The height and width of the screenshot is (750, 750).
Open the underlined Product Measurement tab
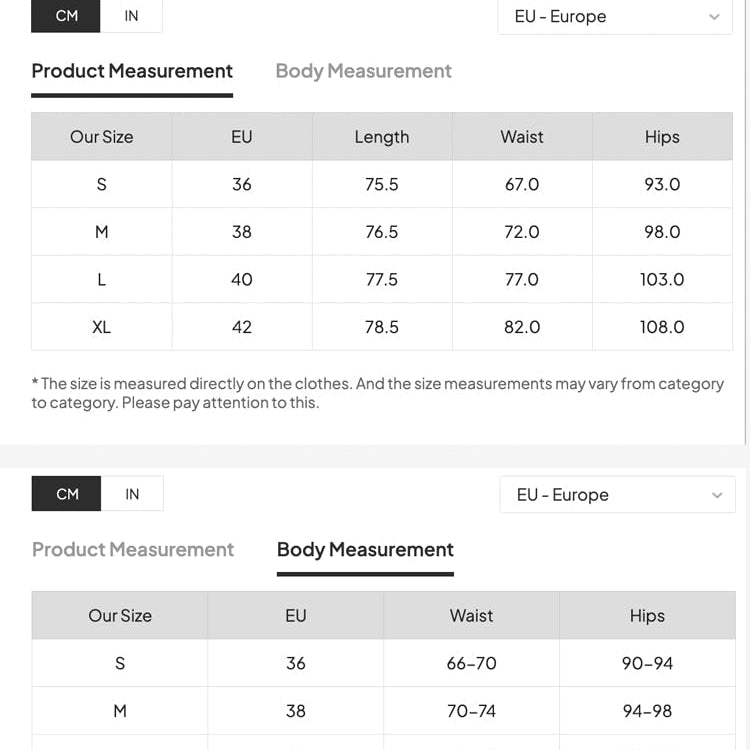pyautogui.click(x=132, y=71)
